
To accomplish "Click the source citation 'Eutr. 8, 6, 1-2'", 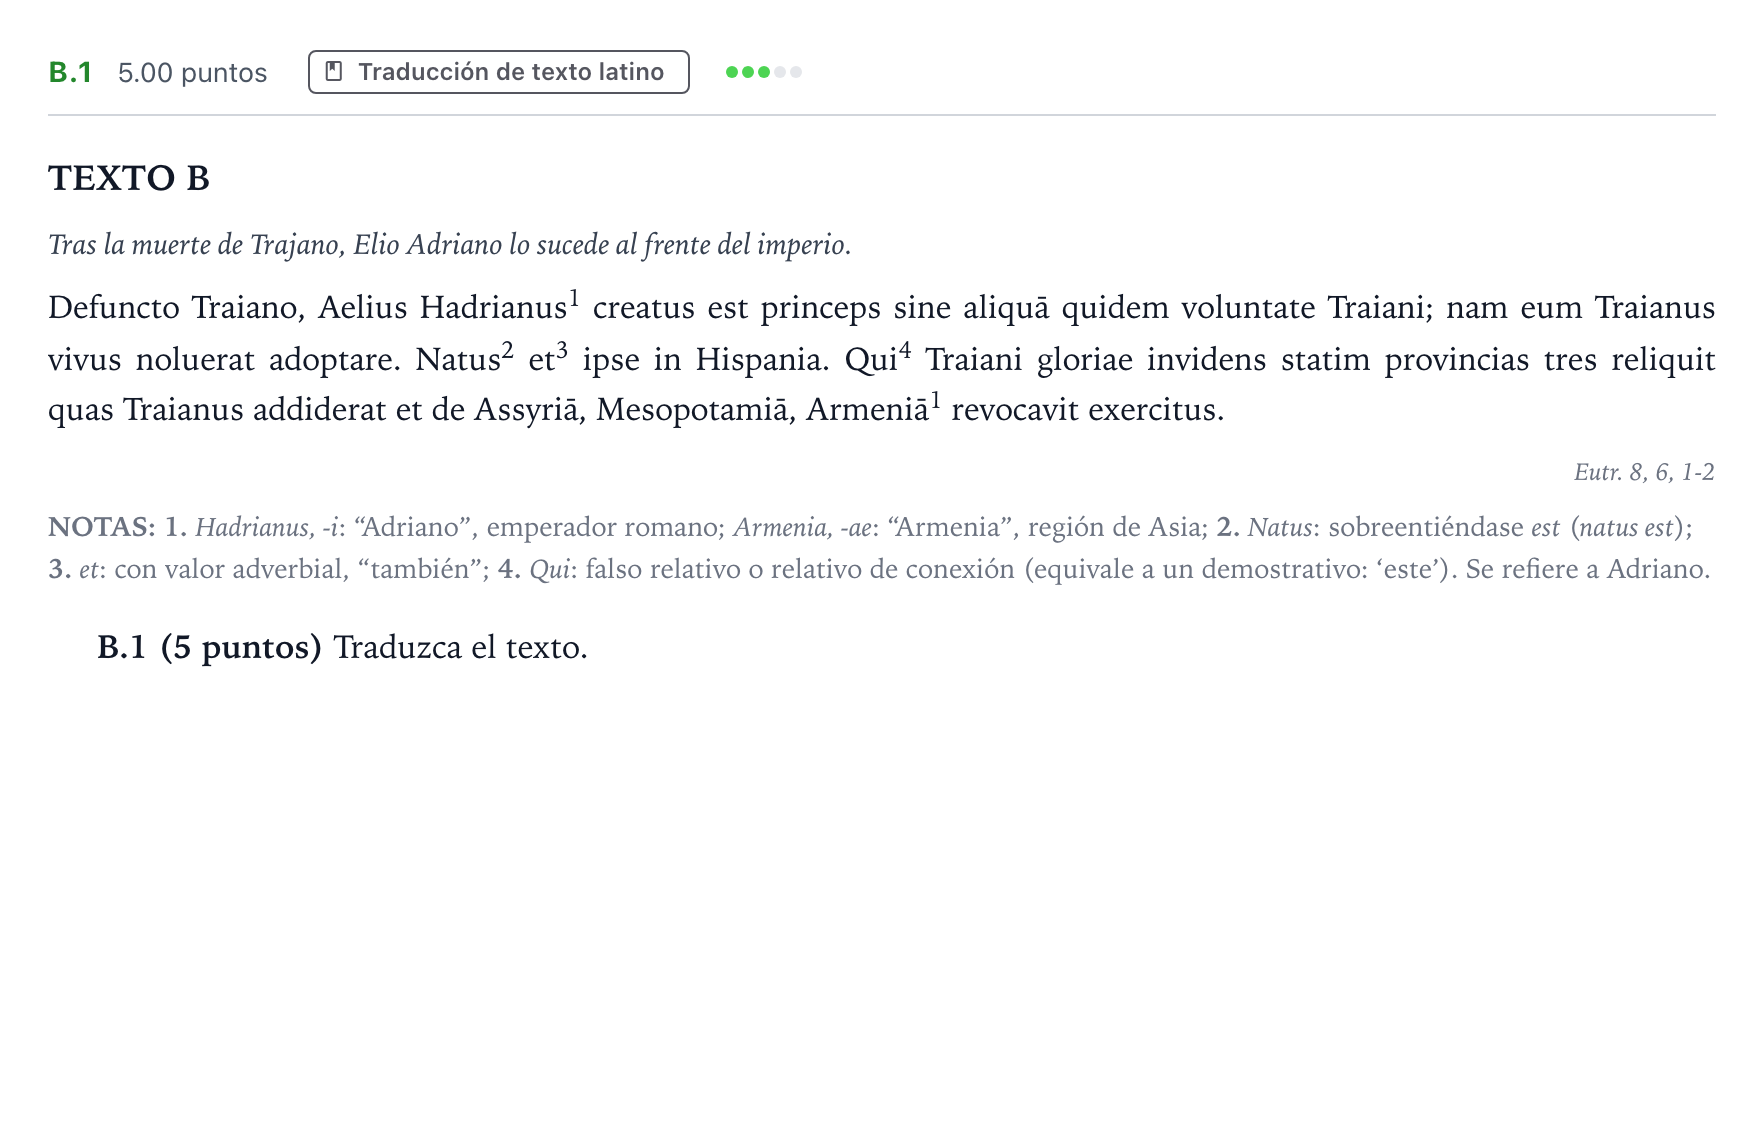I will tap(1644, 472).
